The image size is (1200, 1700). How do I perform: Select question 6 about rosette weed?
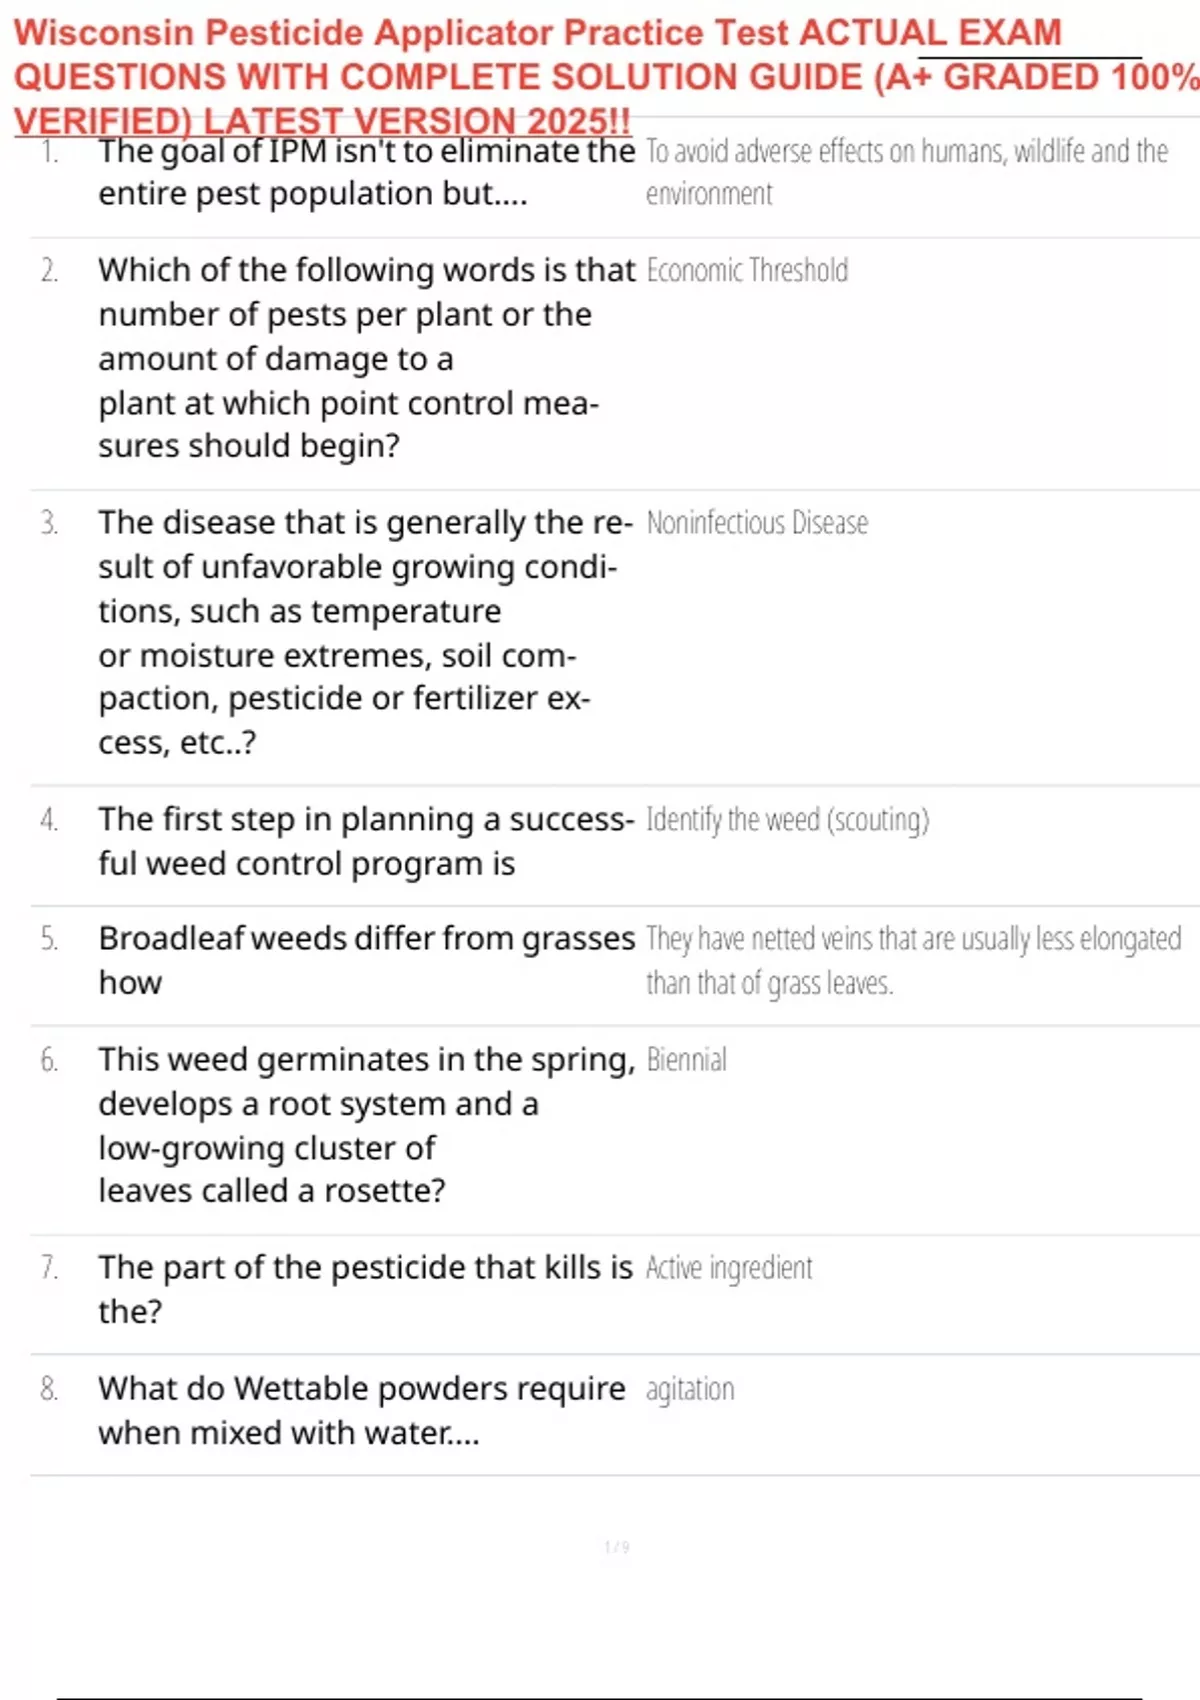(366, 1125)
